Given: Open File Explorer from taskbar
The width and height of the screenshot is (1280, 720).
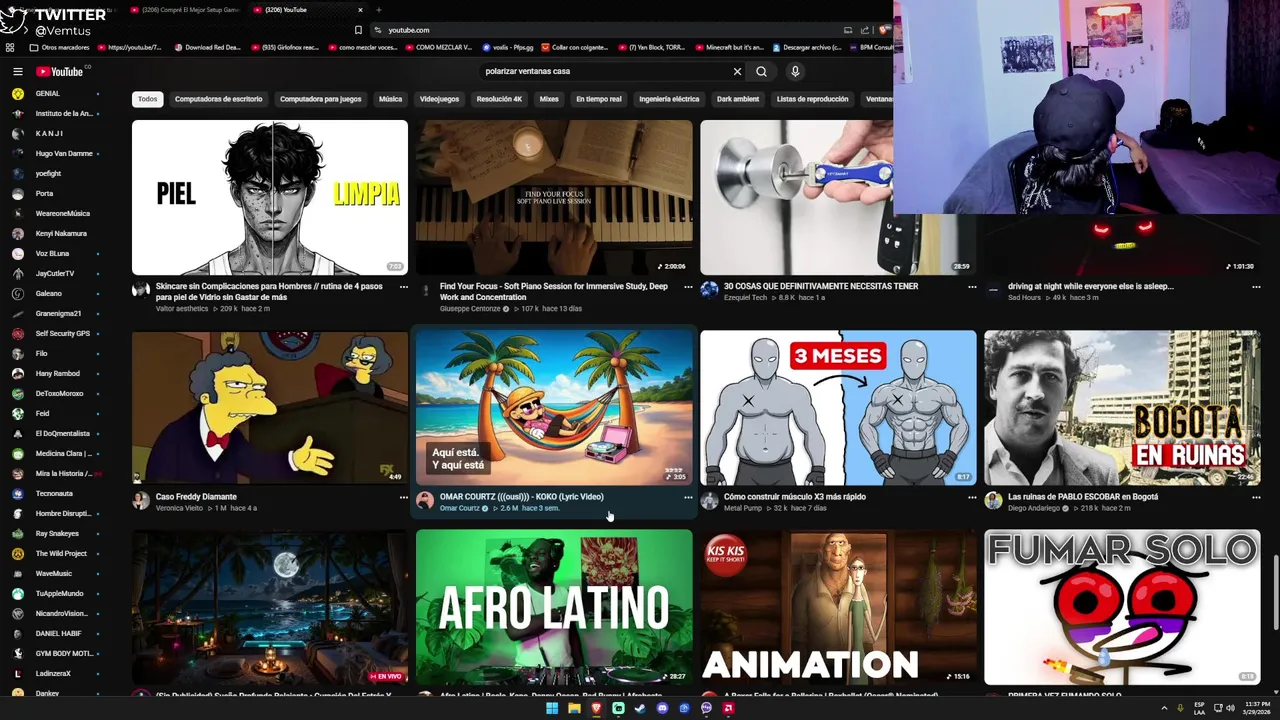Looking at the screenshot, I should [x=574, y=708].
